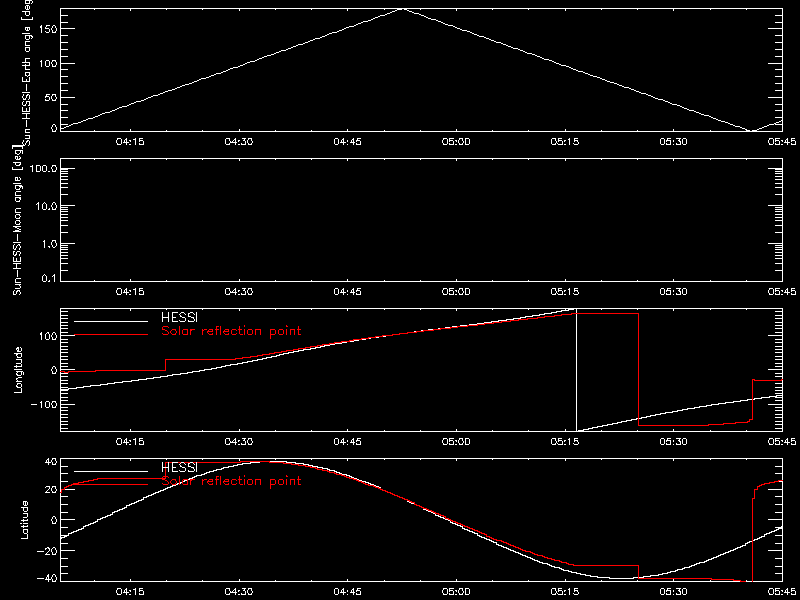Screen dimensions: 800x600
Task: Click the 20 tick on Latitude axis
Action: point(51,489)
